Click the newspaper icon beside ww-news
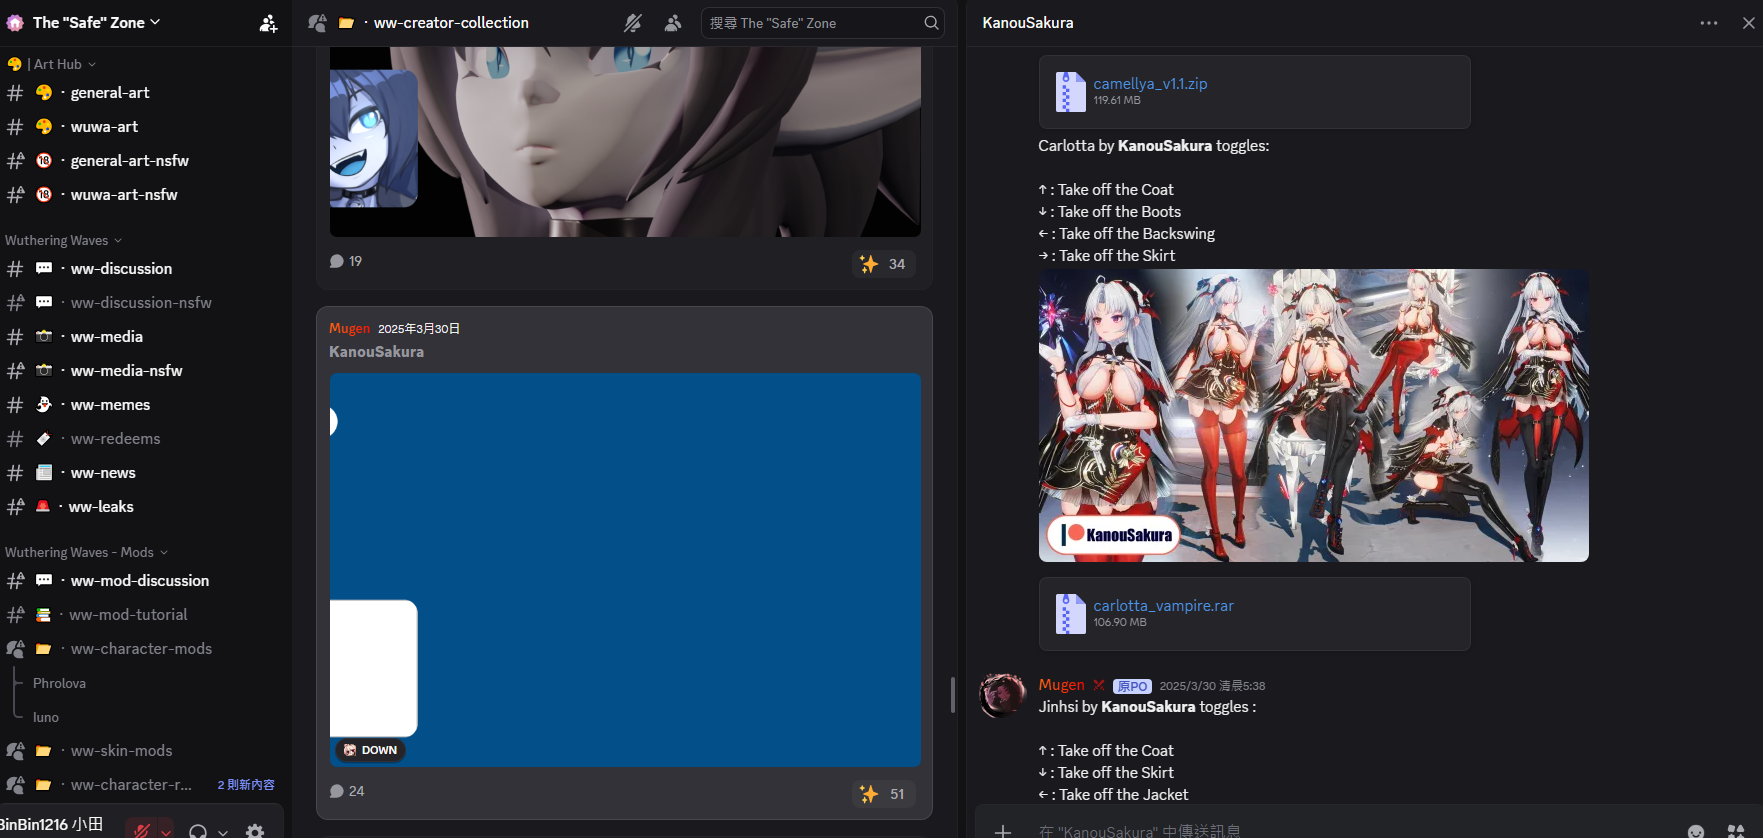 click(44, 473)
